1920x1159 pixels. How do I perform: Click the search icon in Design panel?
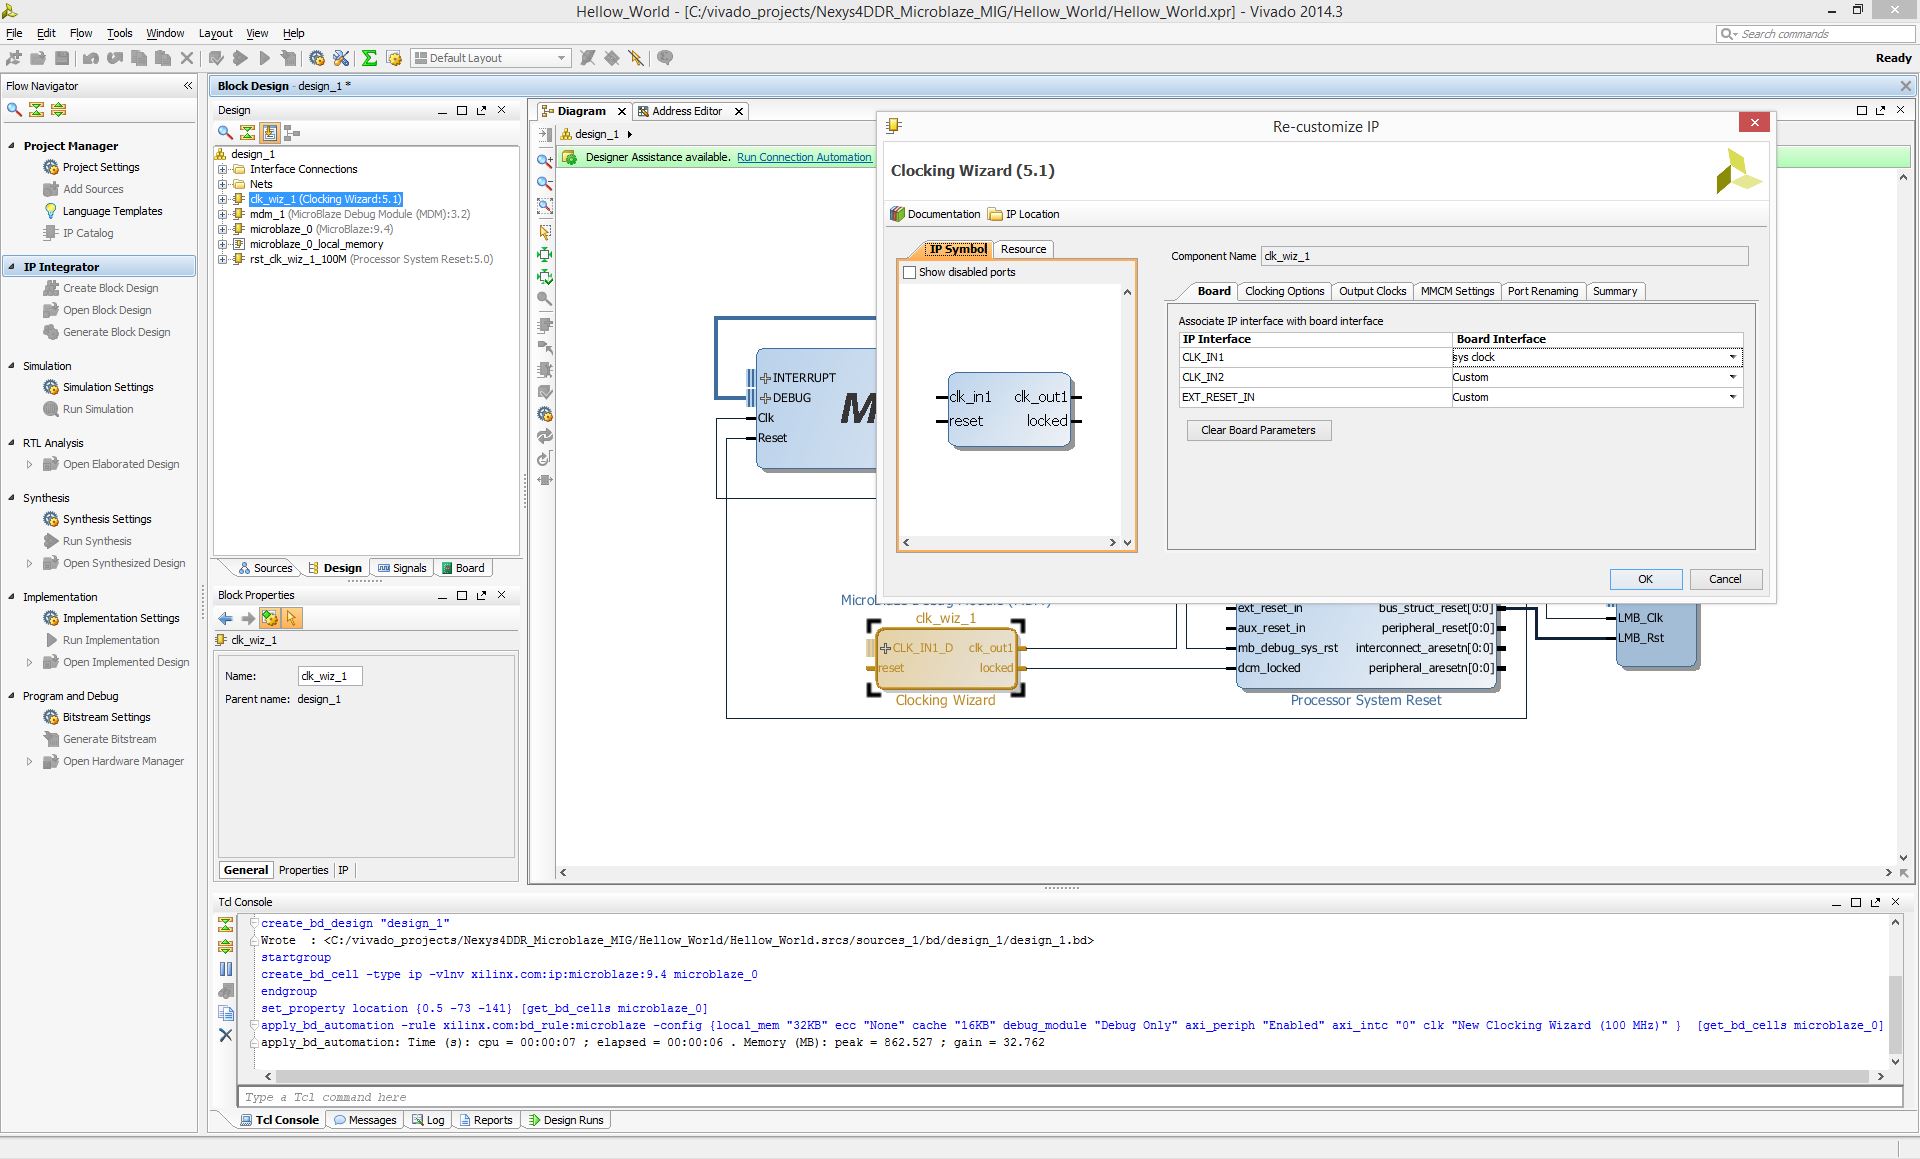[x=225, y=132]
